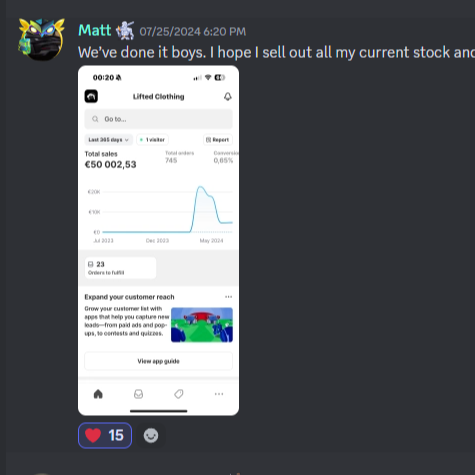Open the Report button

point(218,140)
